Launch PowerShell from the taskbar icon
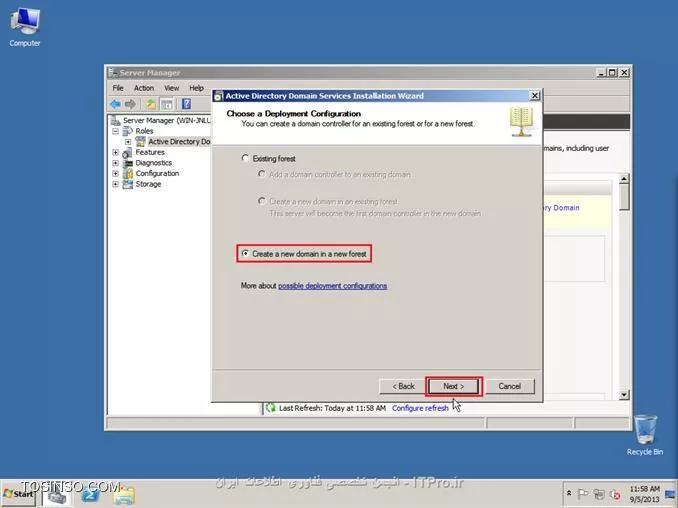The image size is (678, 508). (x=90, y=495)
